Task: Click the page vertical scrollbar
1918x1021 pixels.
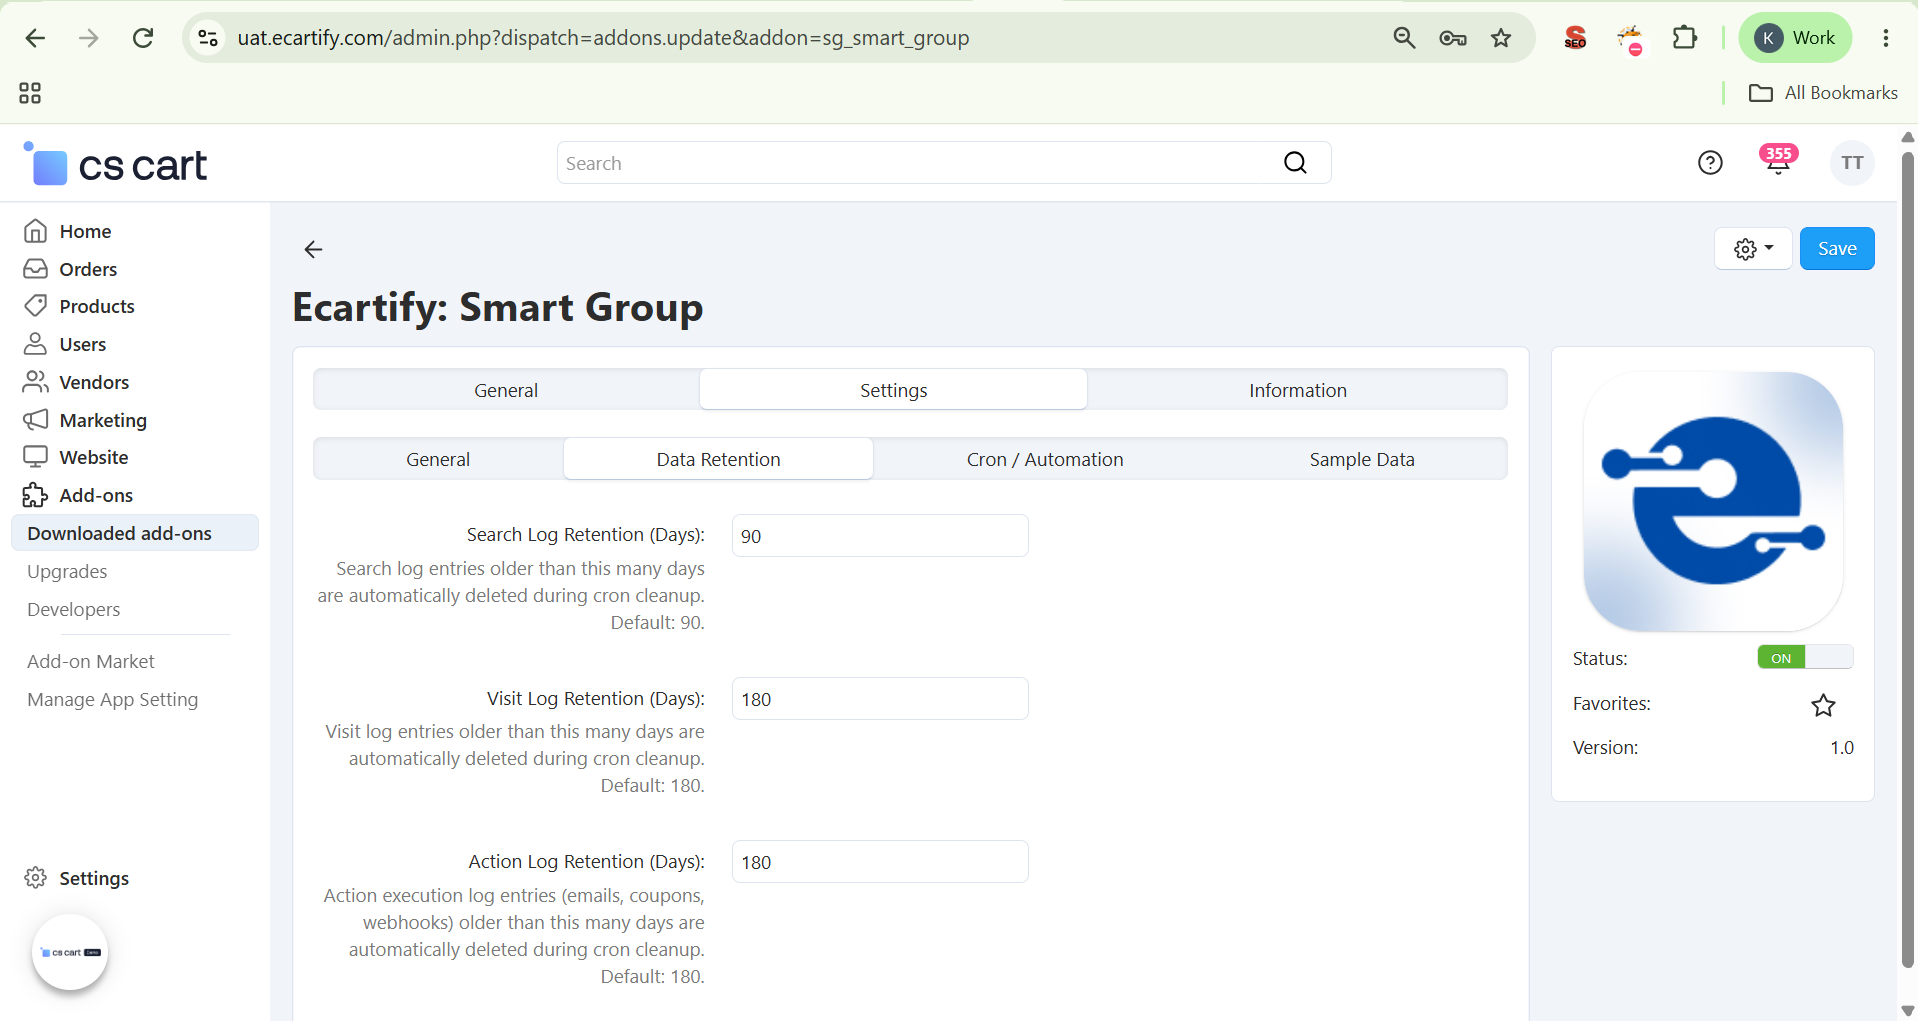Action: click(1908, 560)
